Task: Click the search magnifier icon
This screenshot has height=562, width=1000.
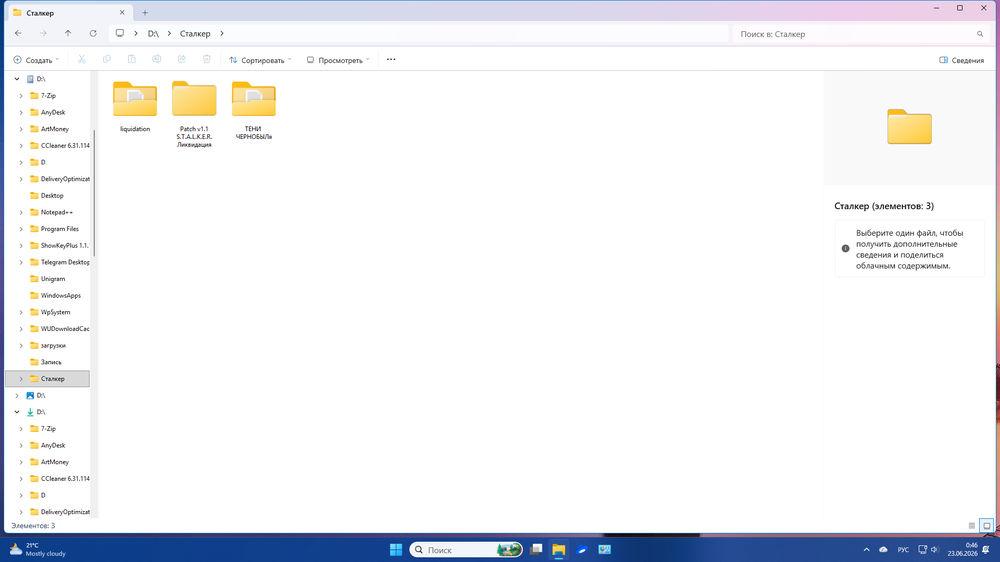Action: coord(980,34)
